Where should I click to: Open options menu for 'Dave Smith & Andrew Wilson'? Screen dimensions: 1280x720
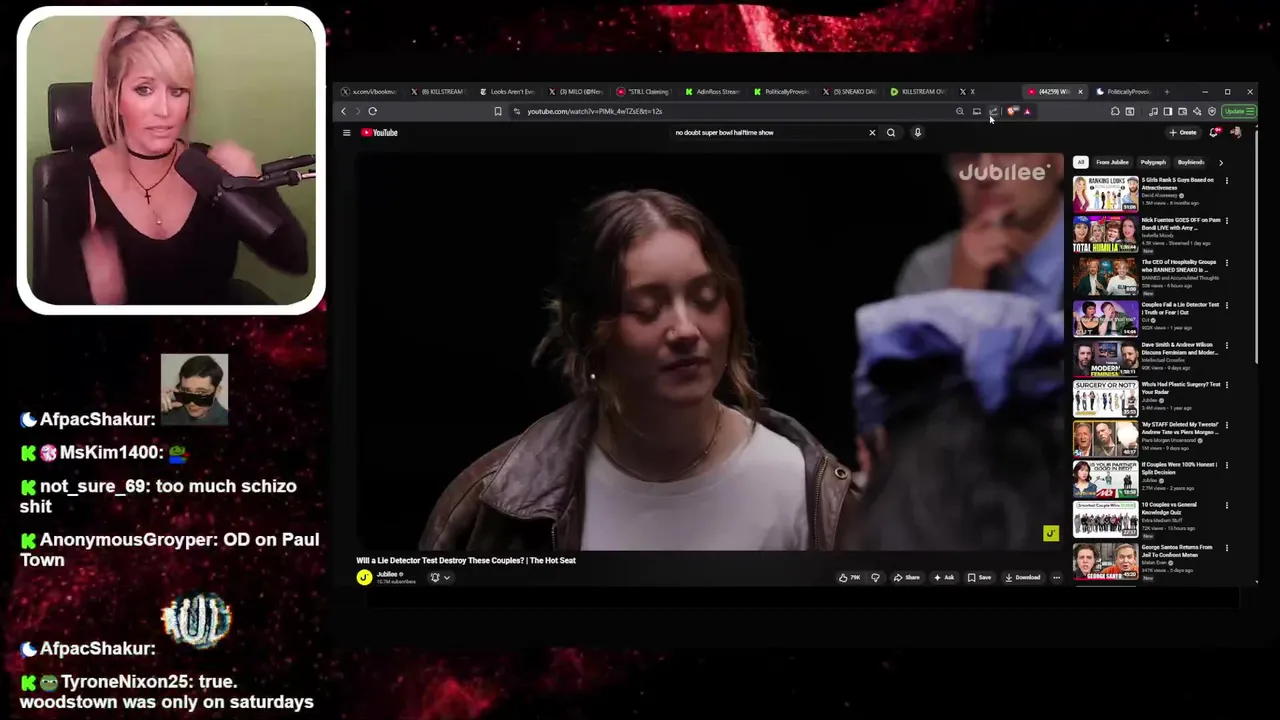pos(1227,345)
